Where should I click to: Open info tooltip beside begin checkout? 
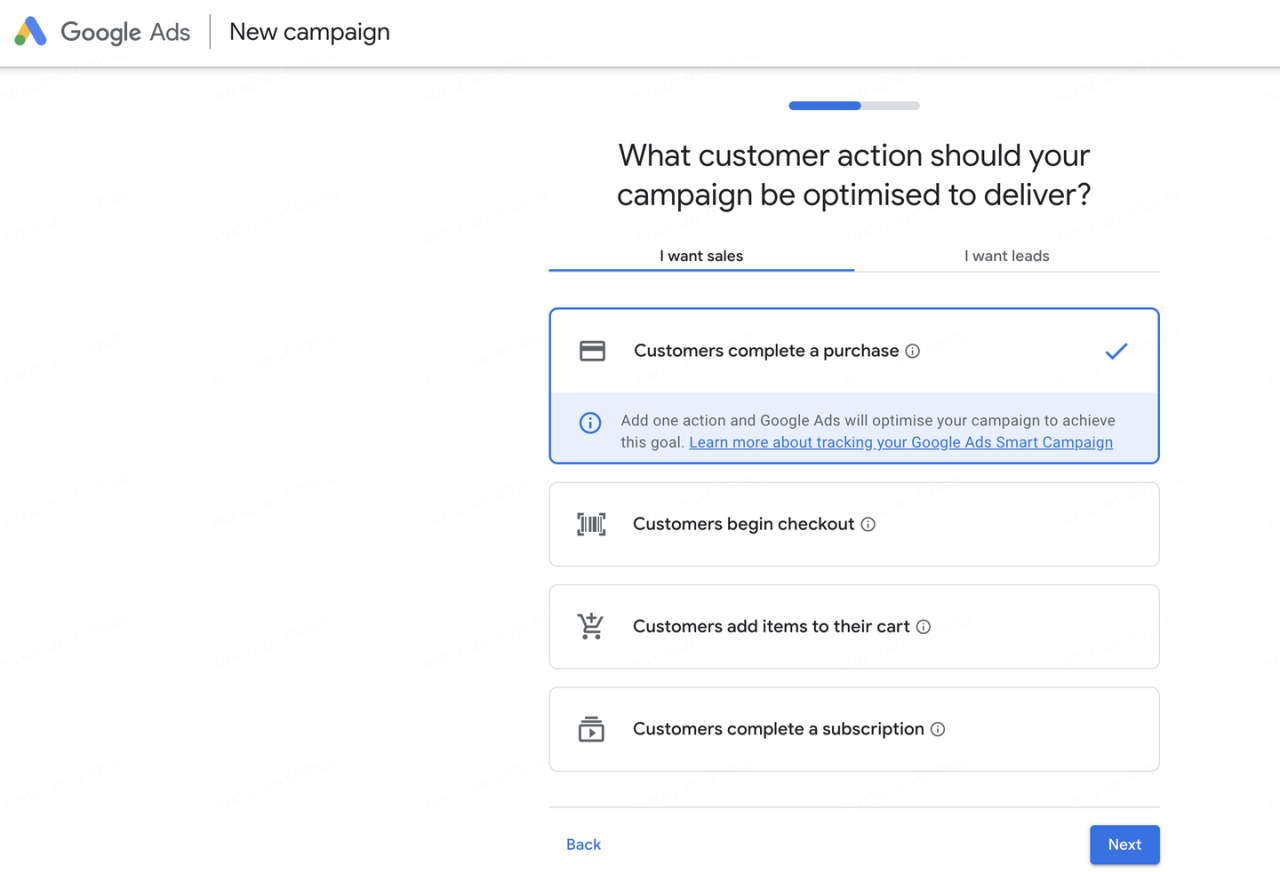pyautogui.click(x=868, y=524)
